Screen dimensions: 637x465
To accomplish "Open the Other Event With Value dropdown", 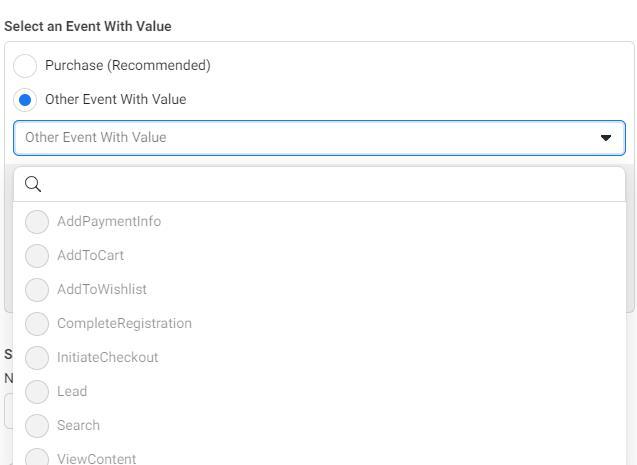I will [x=300, y=138].
